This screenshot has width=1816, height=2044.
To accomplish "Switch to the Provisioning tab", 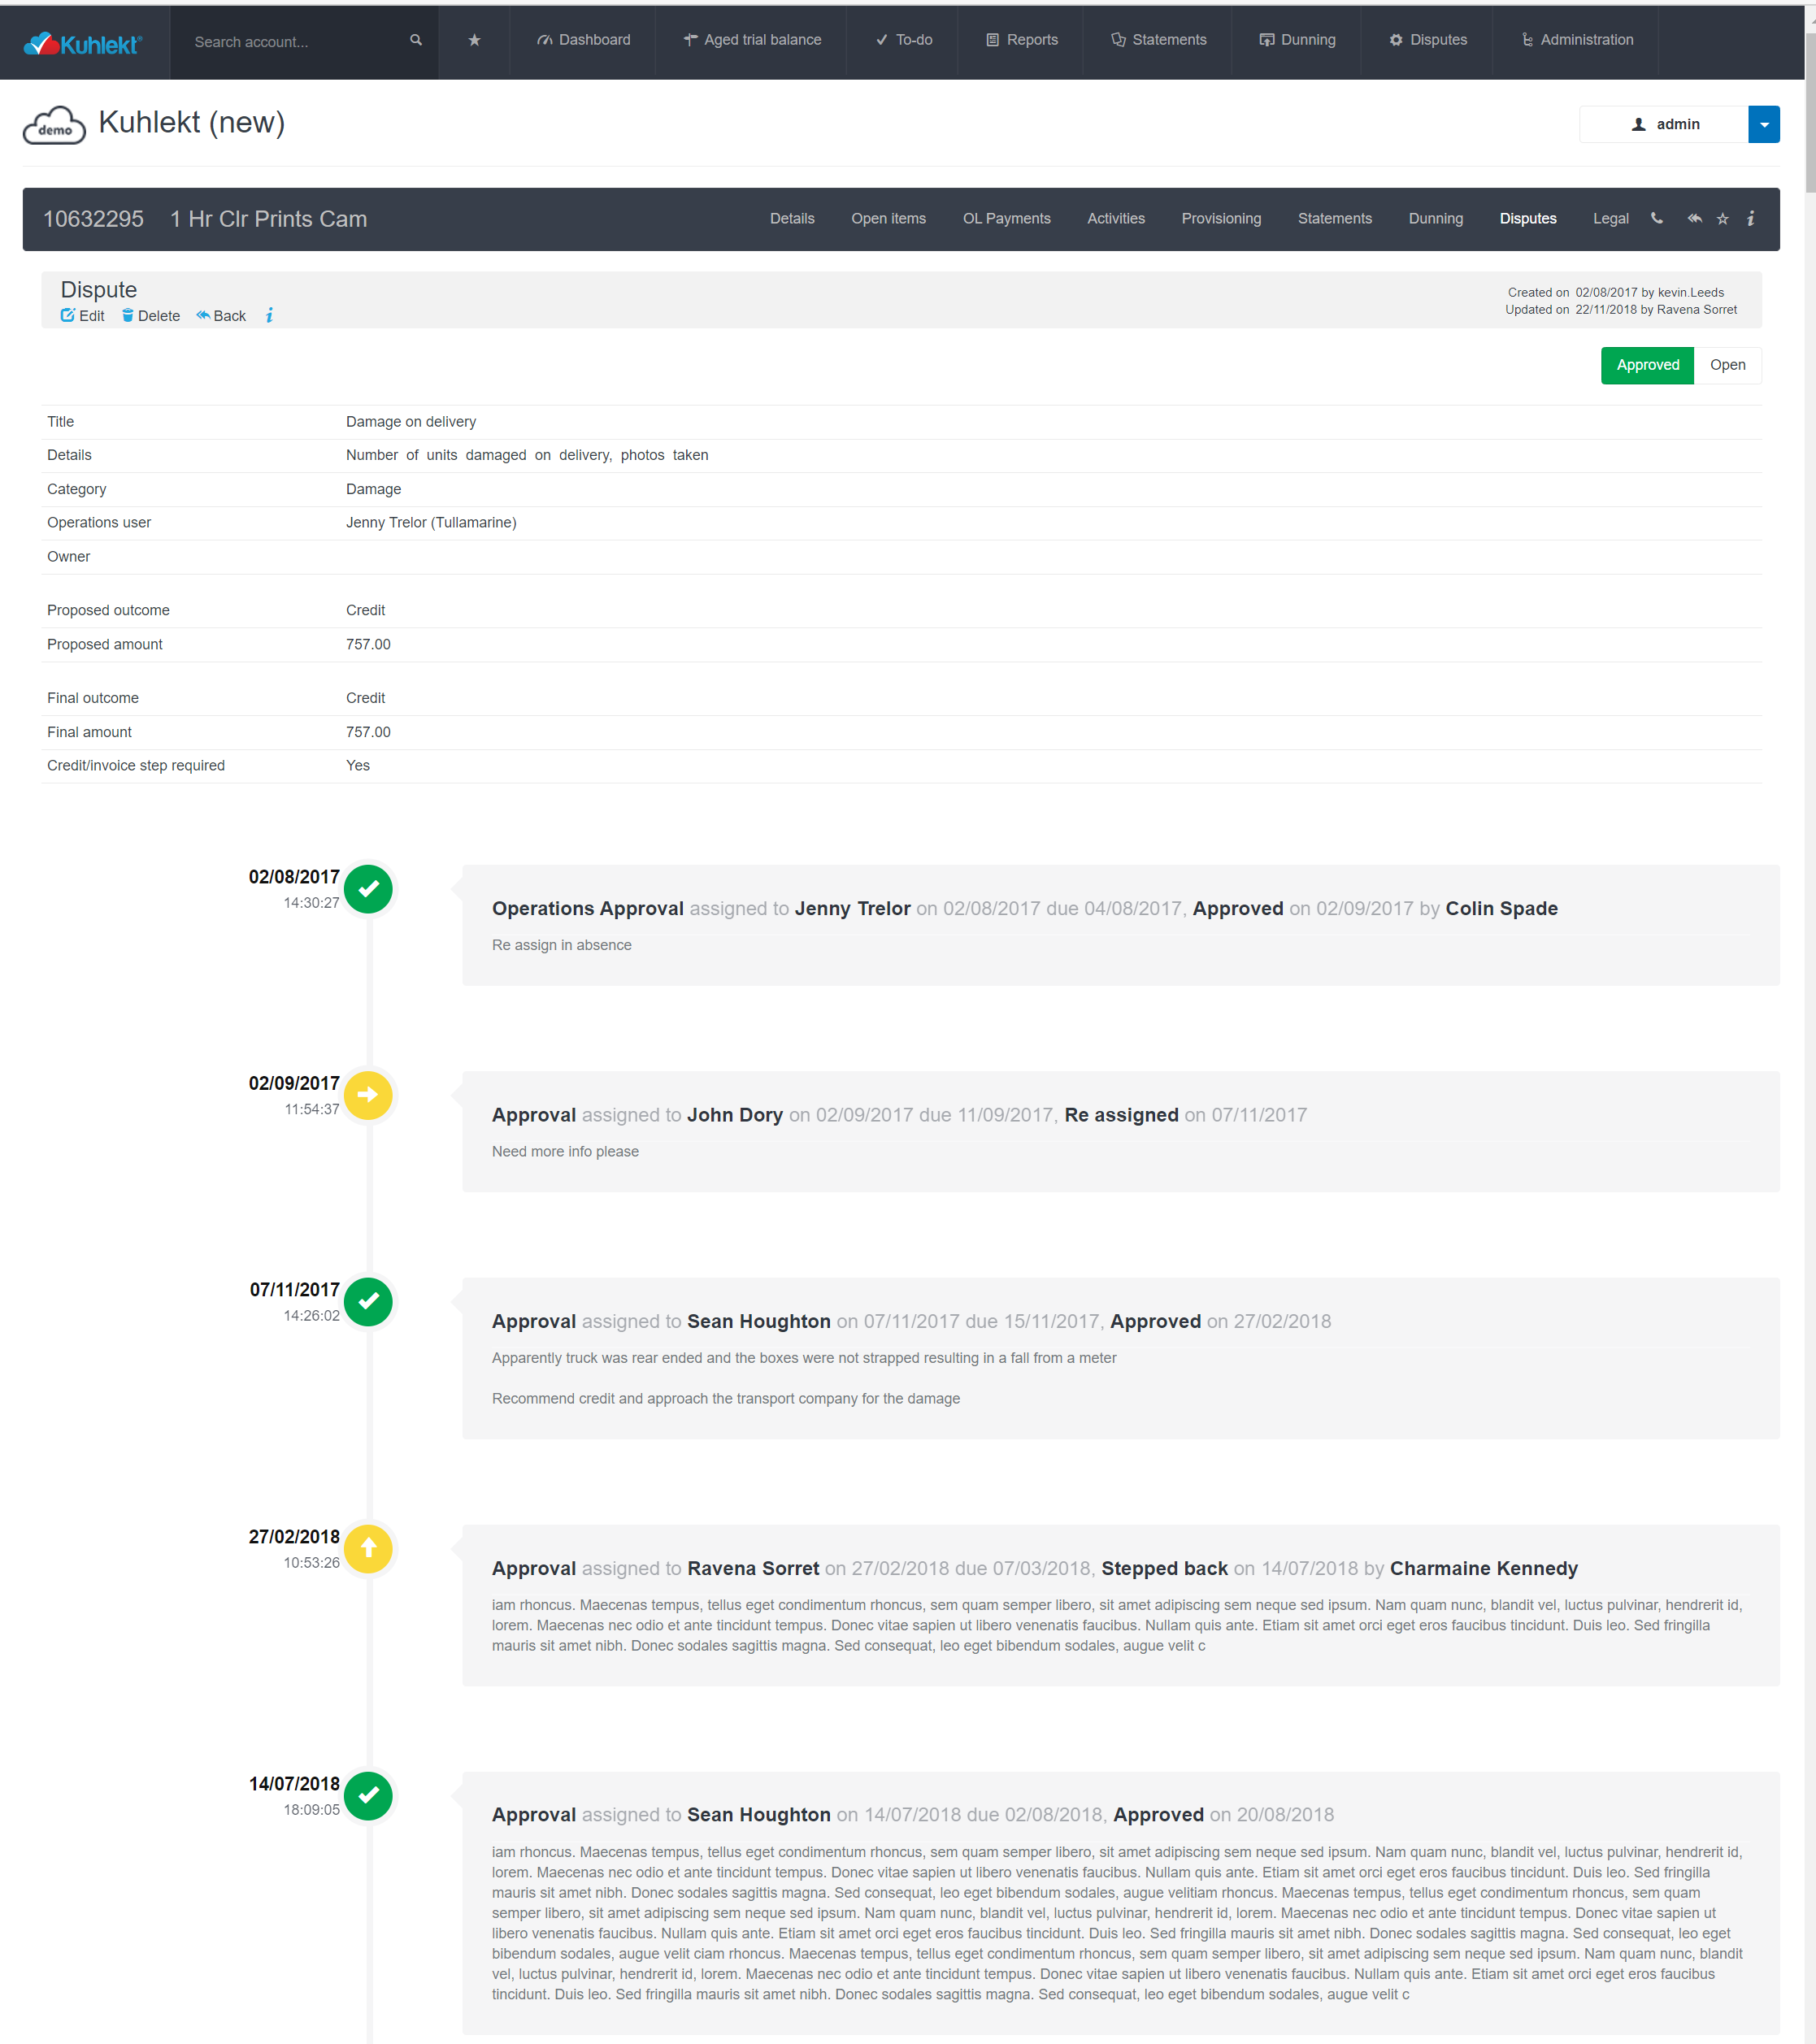I will (x=1221, y=219).
